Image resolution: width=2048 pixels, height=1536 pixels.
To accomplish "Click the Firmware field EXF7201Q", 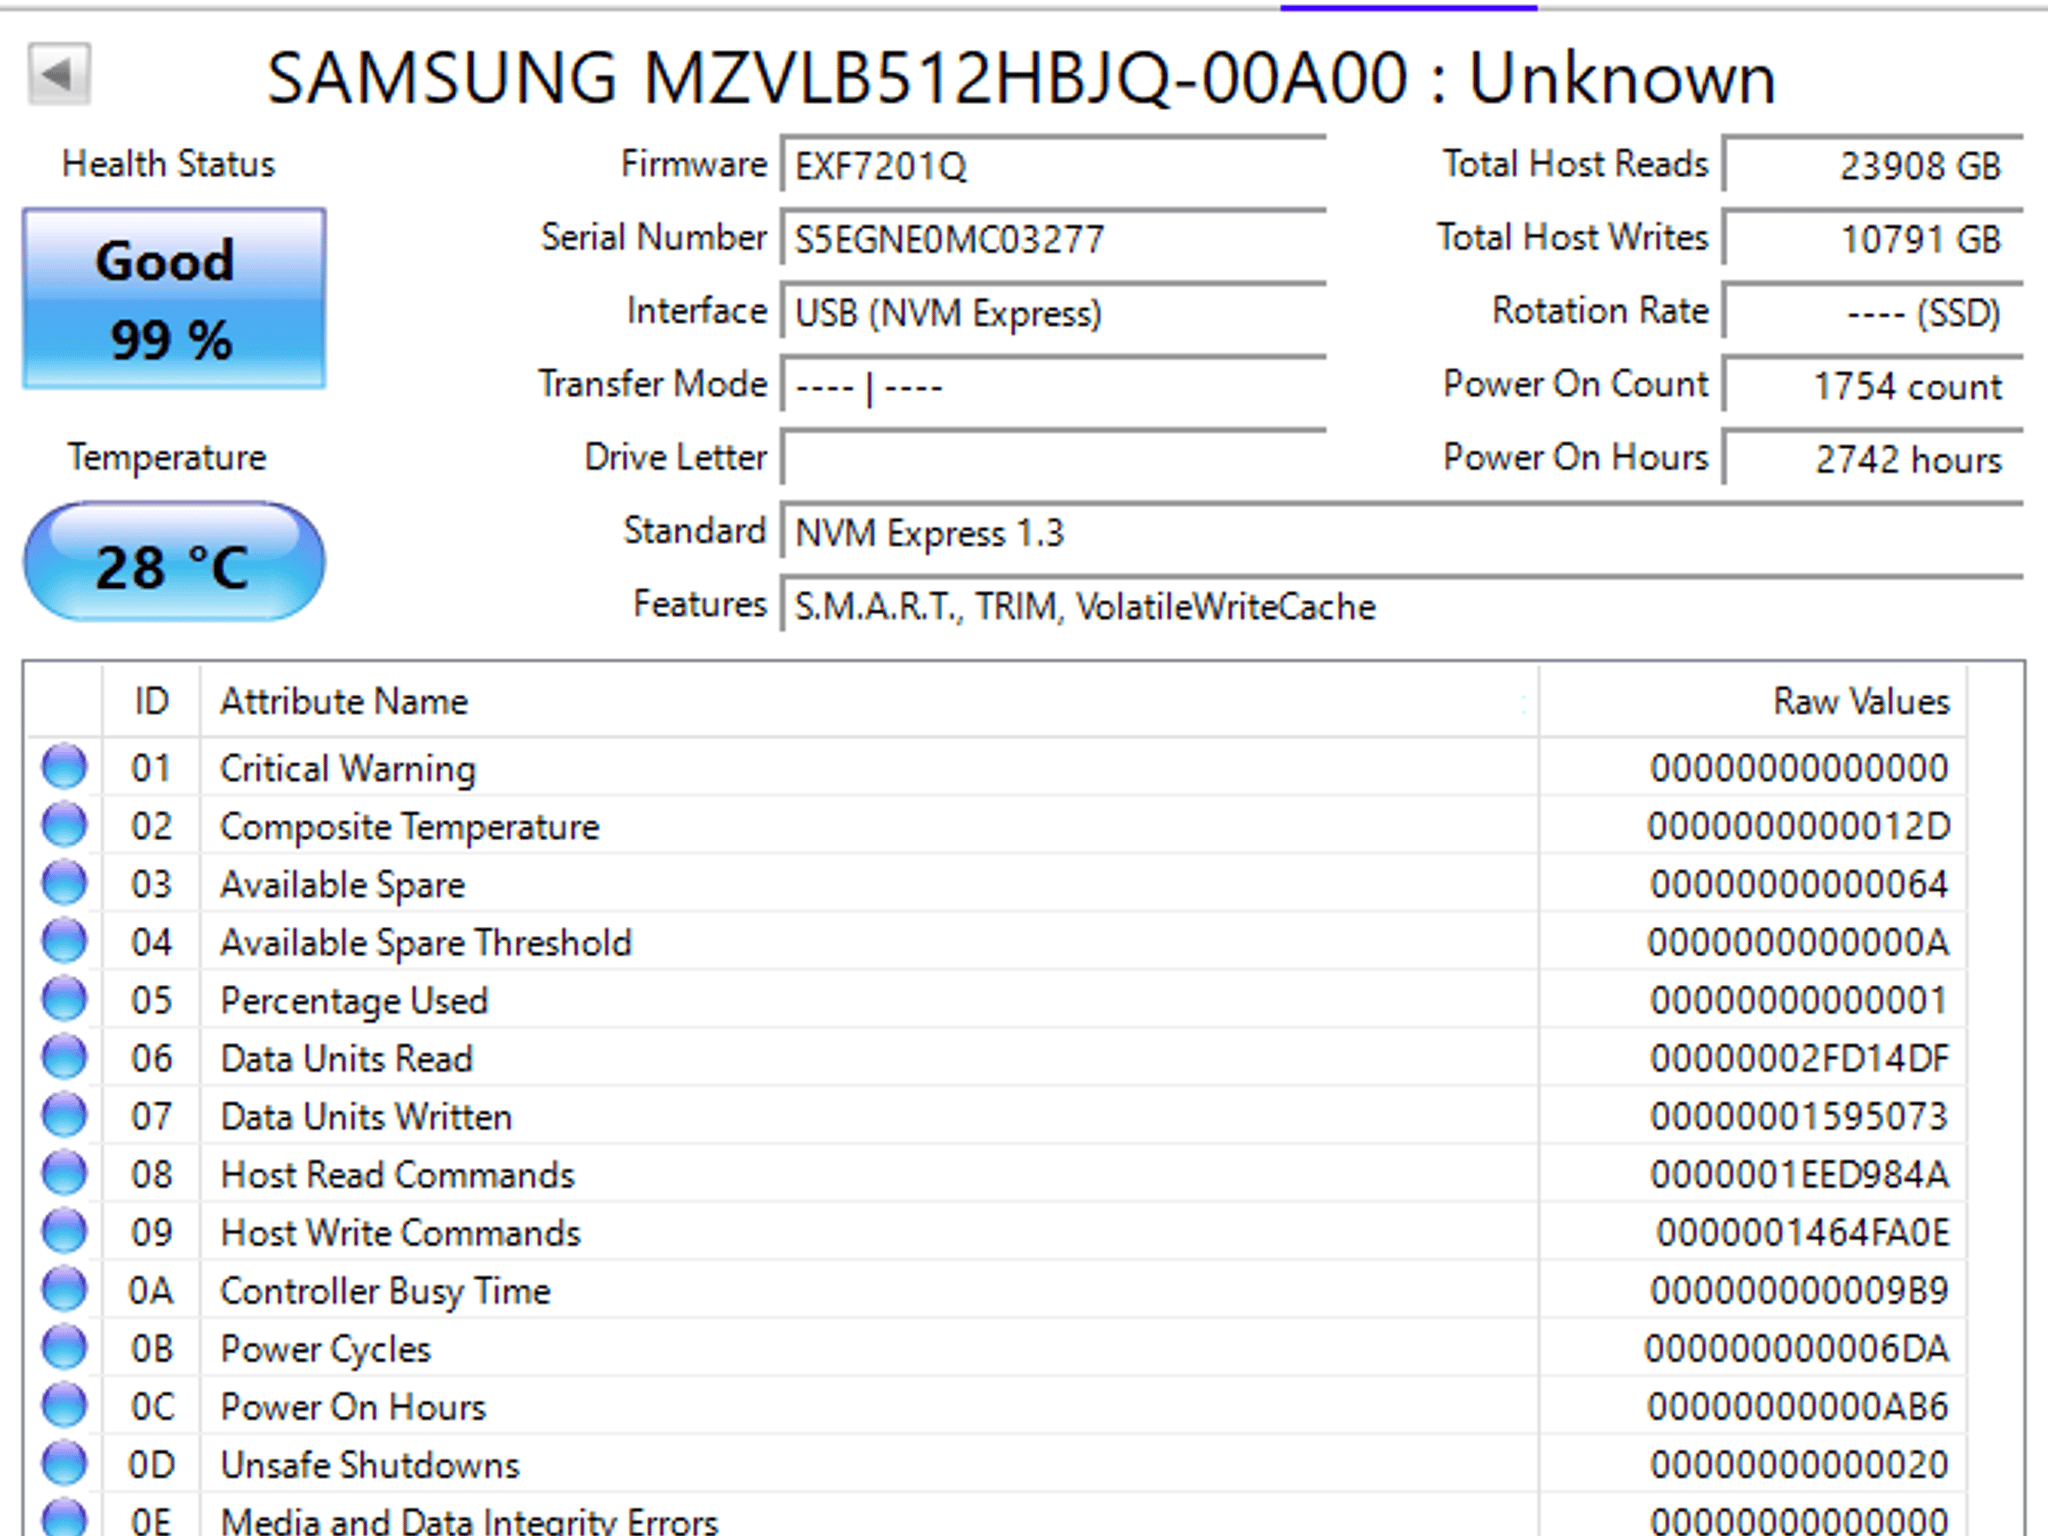I will pyautogui.click(x=1054, y=165).
